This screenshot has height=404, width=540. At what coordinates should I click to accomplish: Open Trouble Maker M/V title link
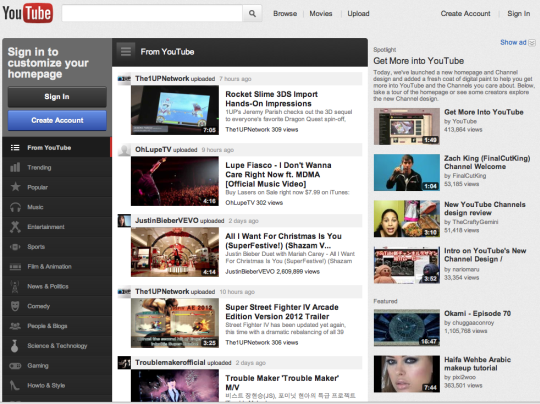tap(282, 383)
